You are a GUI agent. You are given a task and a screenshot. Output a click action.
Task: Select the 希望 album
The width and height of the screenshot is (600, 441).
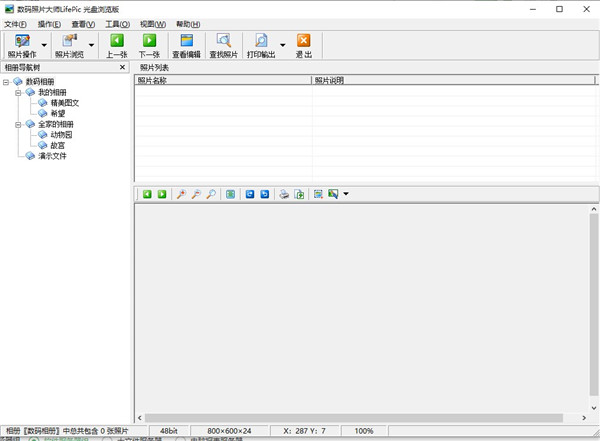pyautogui.click(x=58, y=113)
